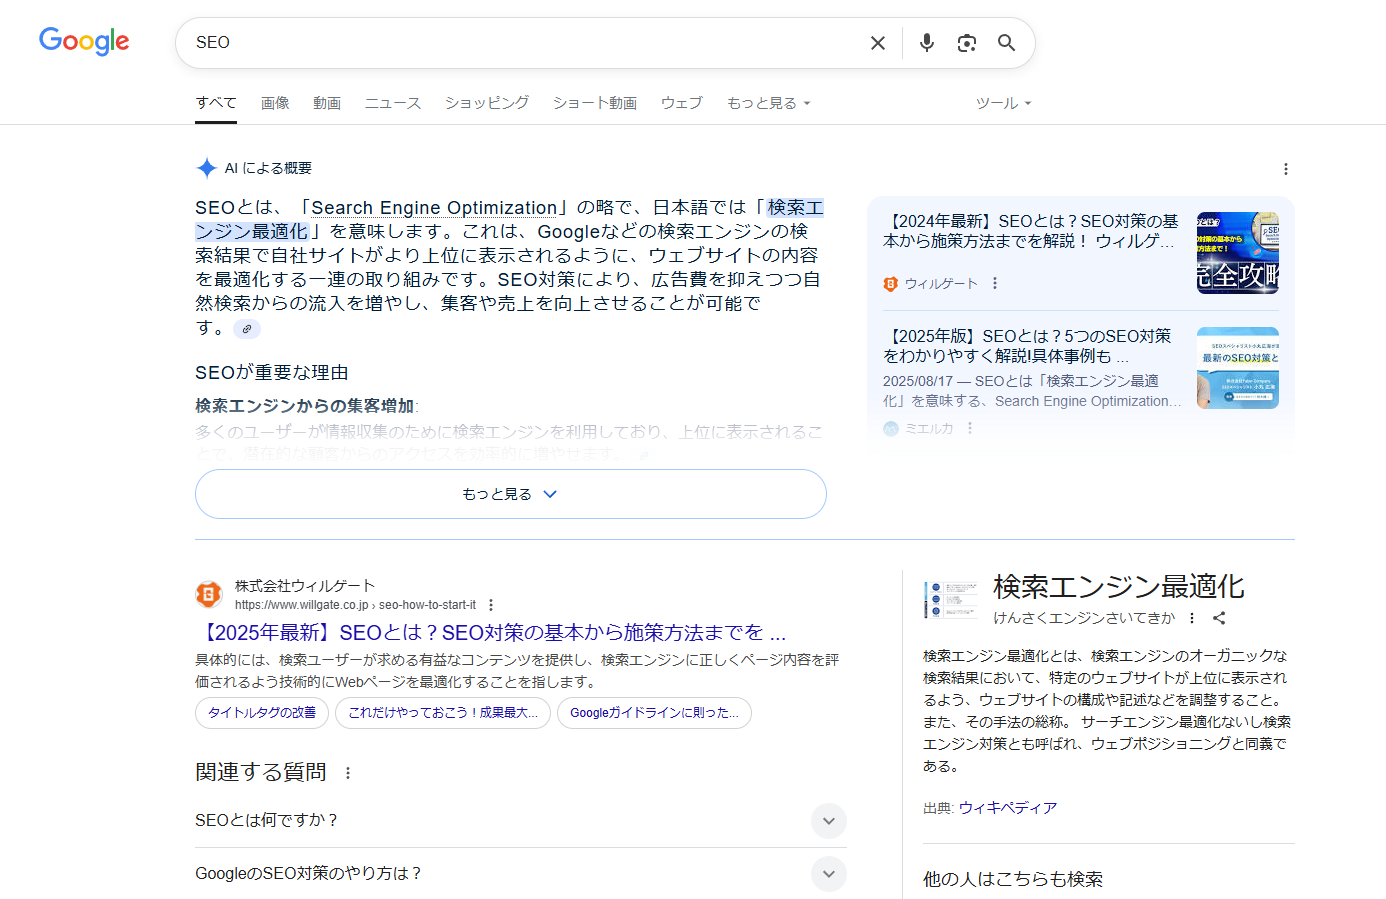Expand question GoogleのSEO対策のやり方は？
The image size is (1386, 899).
[521, 873]
